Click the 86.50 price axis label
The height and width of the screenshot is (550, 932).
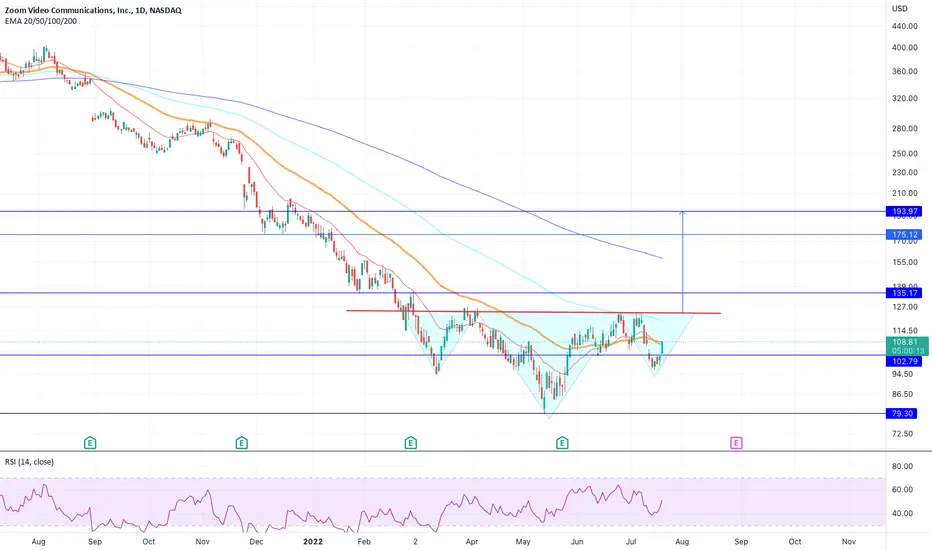[902, 394]
